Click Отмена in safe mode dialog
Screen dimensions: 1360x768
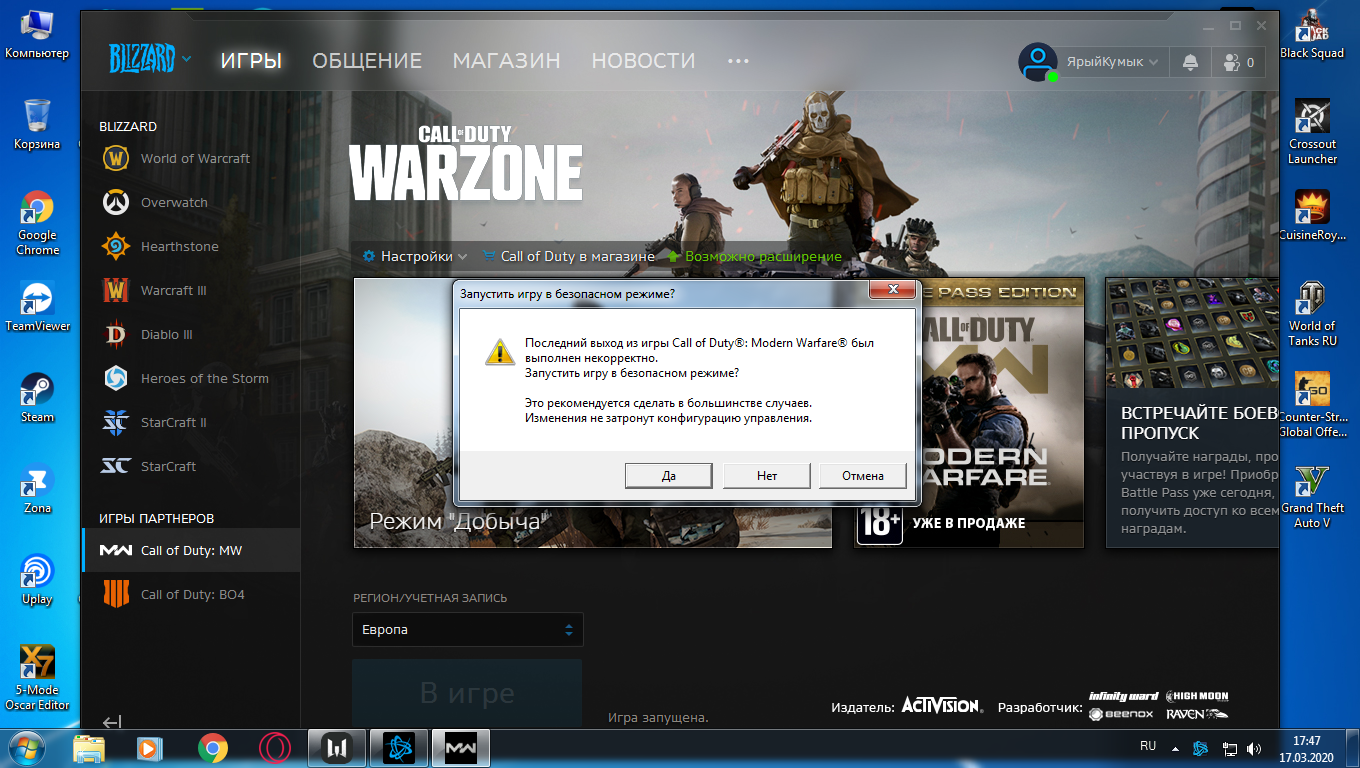tap(863, 476)
